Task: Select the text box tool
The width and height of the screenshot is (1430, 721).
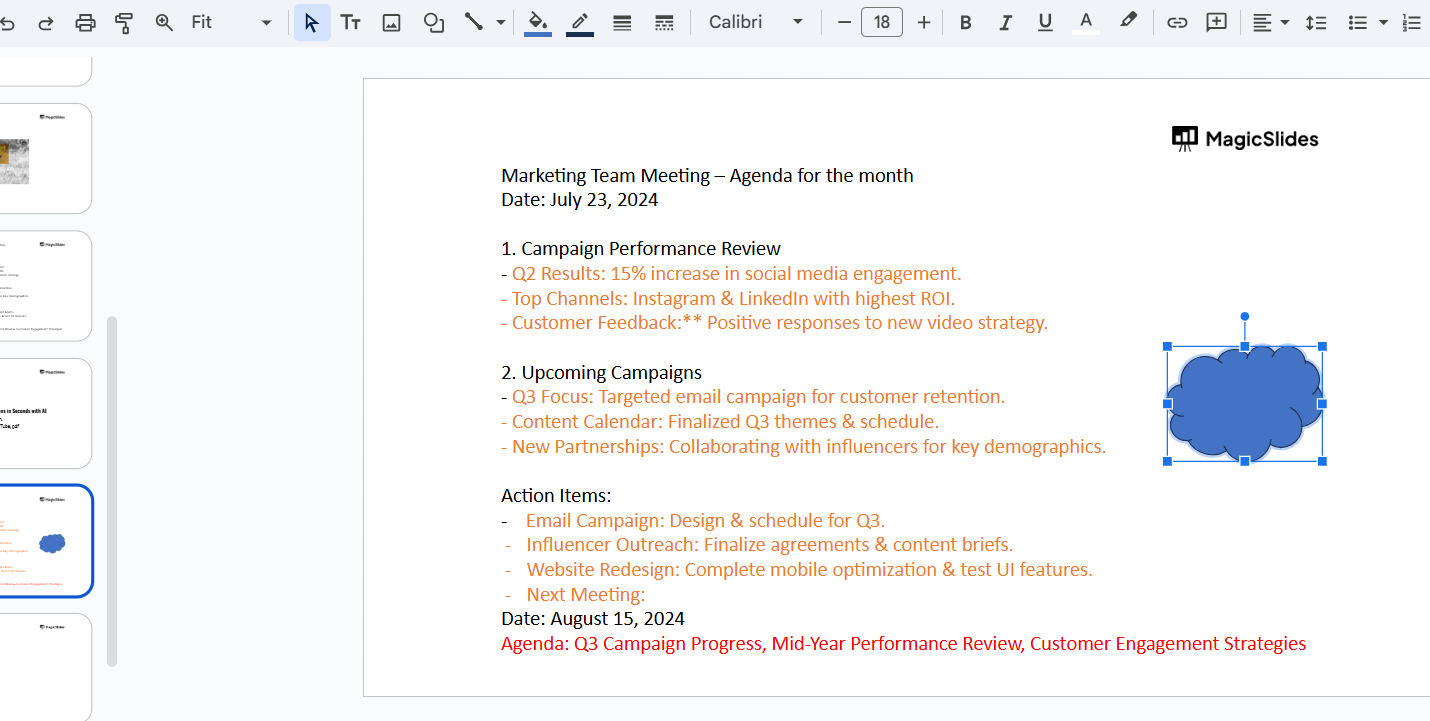Action: coord(350,22)
